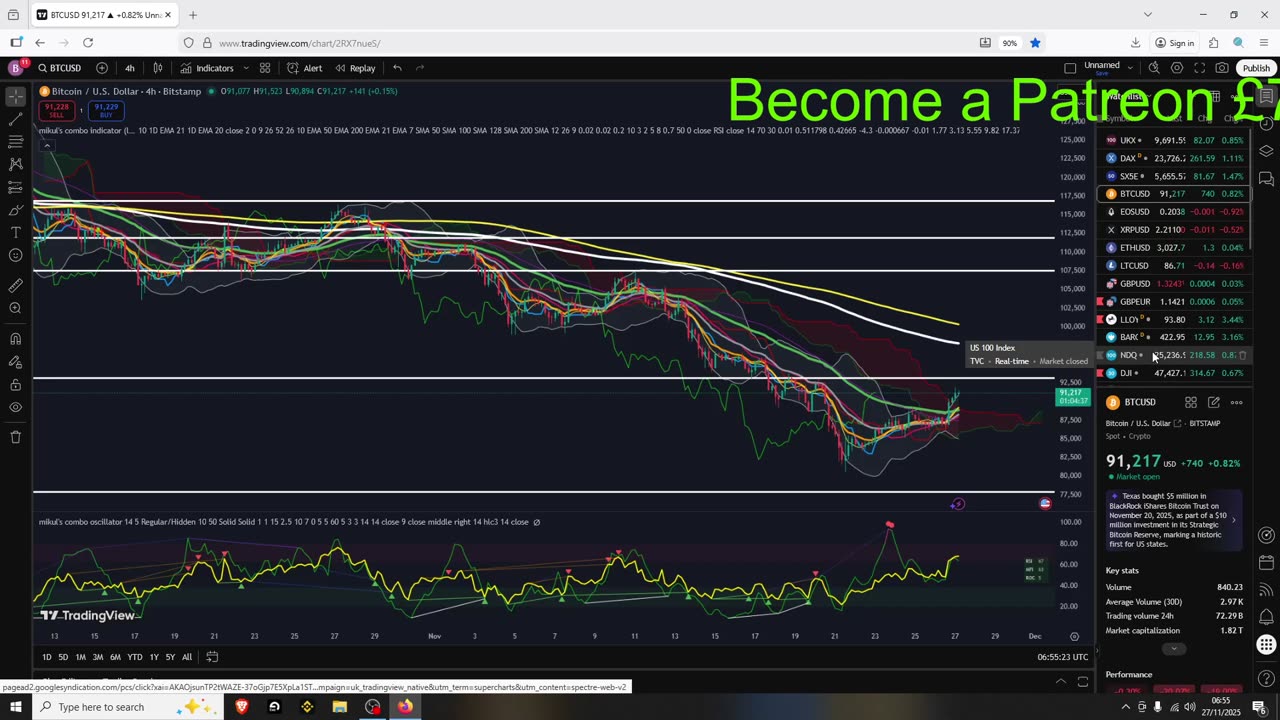Toggle magnet mode for drawings
Screen dimensions: 1280x720
click(15, 339)
